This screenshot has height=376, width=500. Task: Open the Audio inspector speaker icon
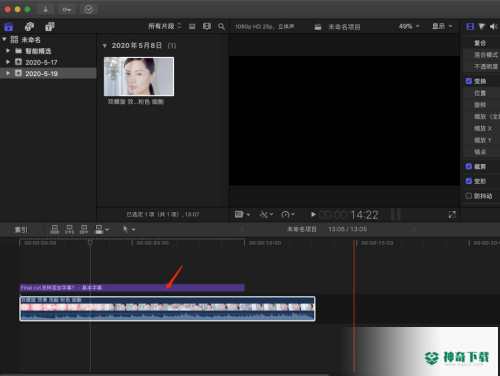coord(494,26)
